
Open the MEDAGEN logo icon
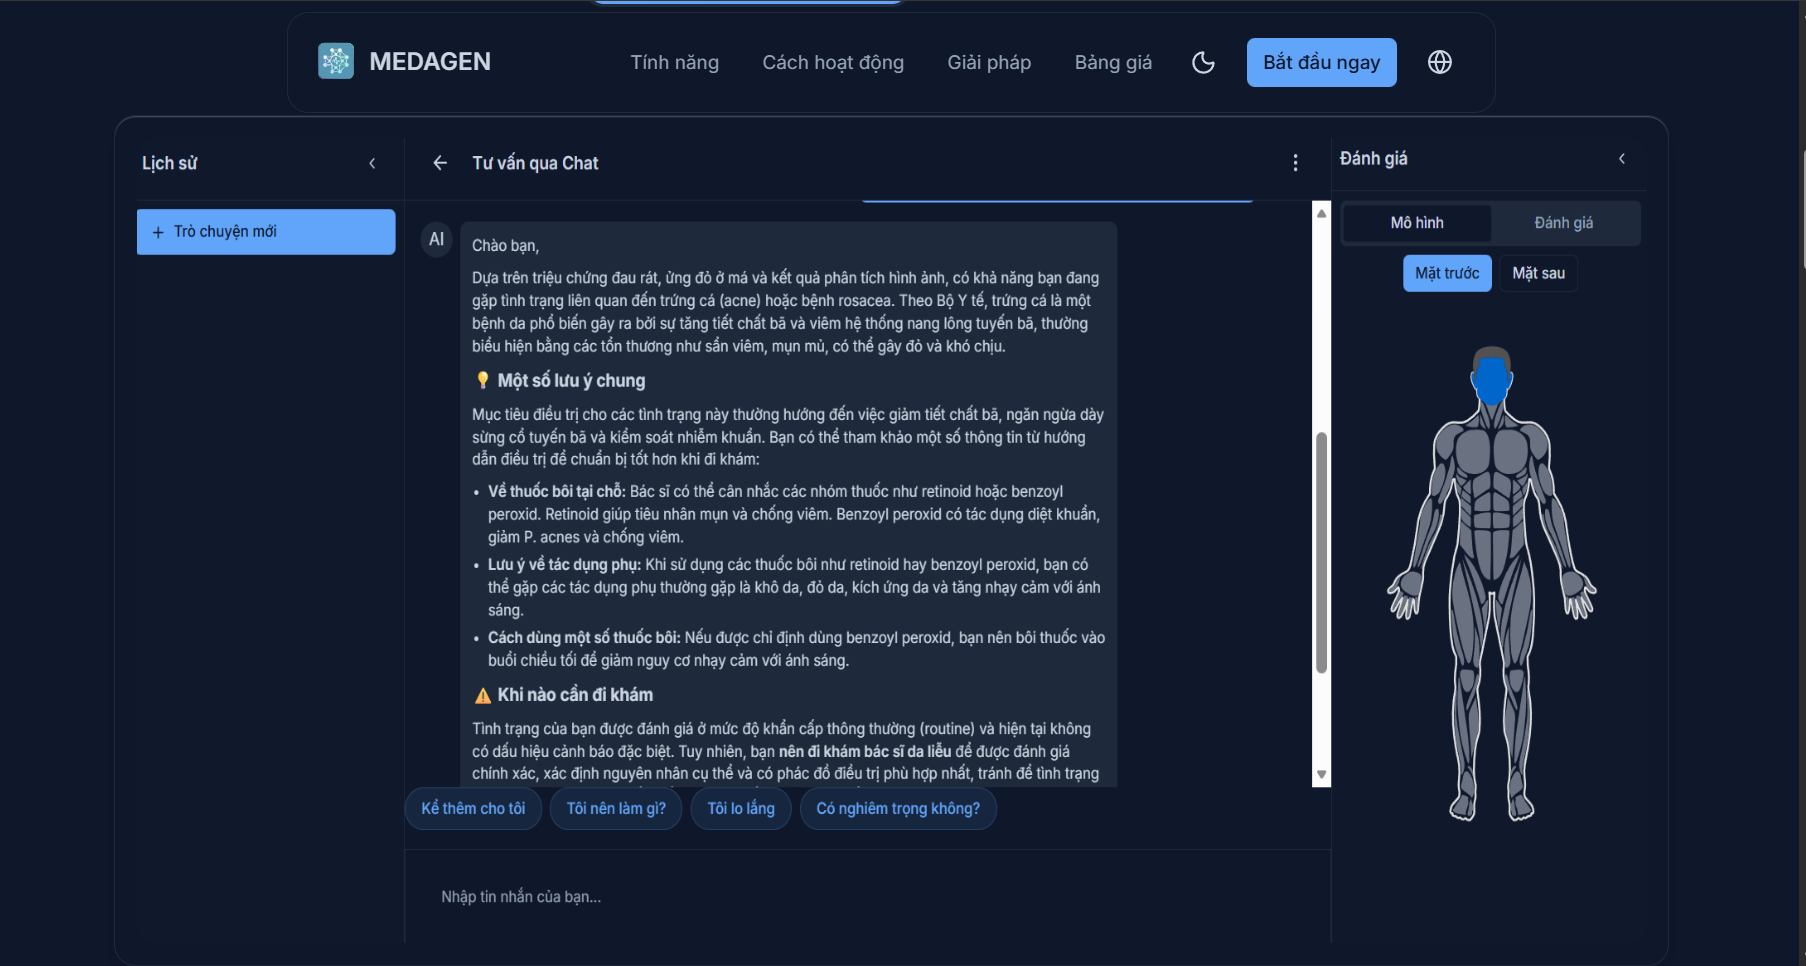[336, 61]
